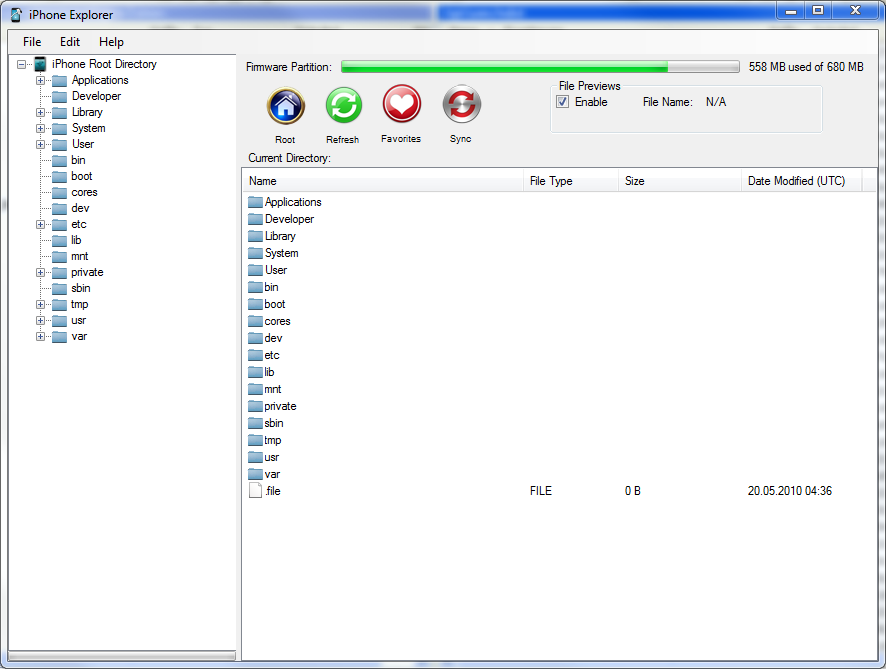Click the tree panel horizontal scrollbar
886x669 pixels.
pos(122,655)
